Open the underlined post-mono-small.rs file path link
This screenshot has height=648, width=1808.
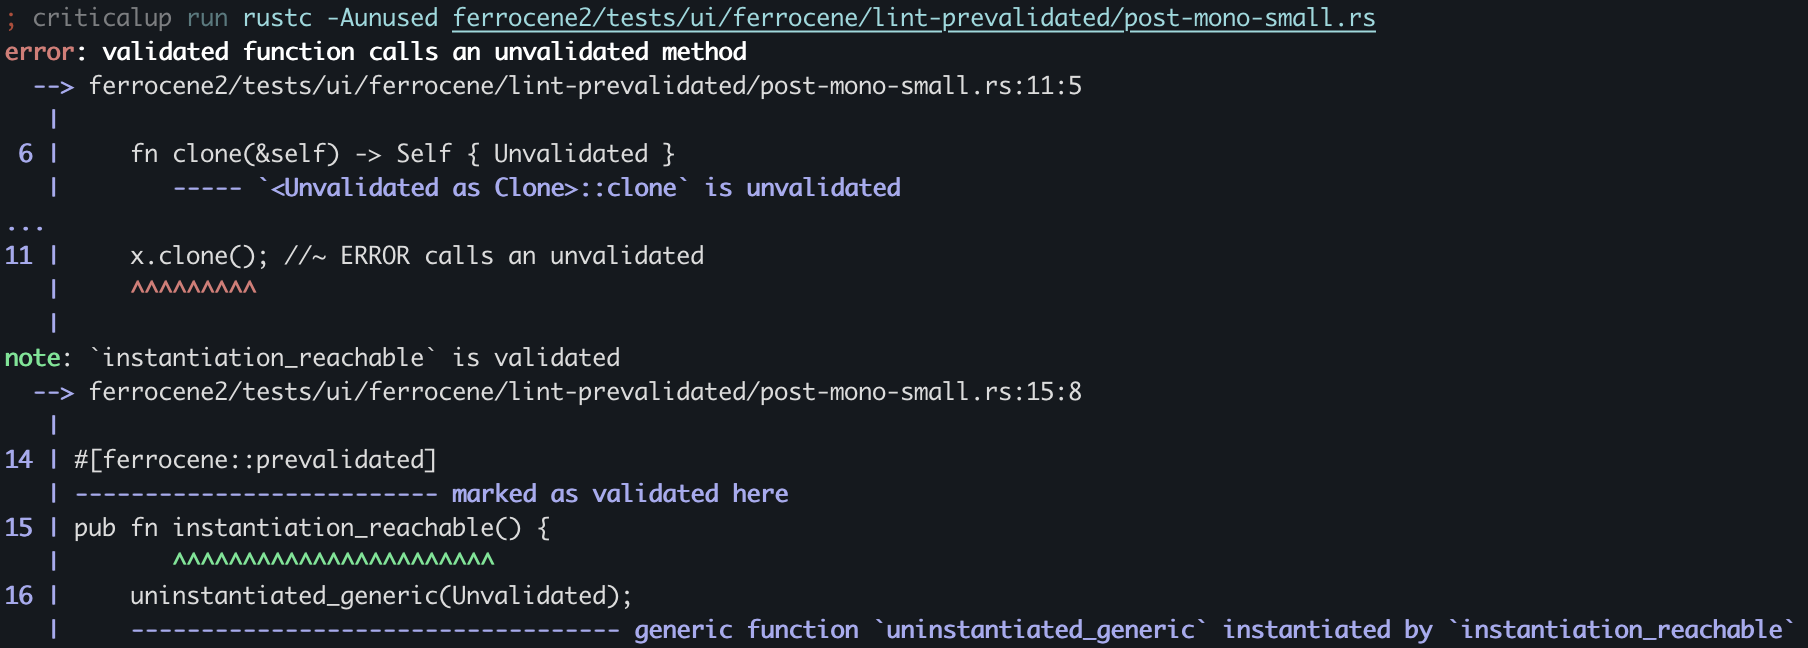[x=913, y=18]
